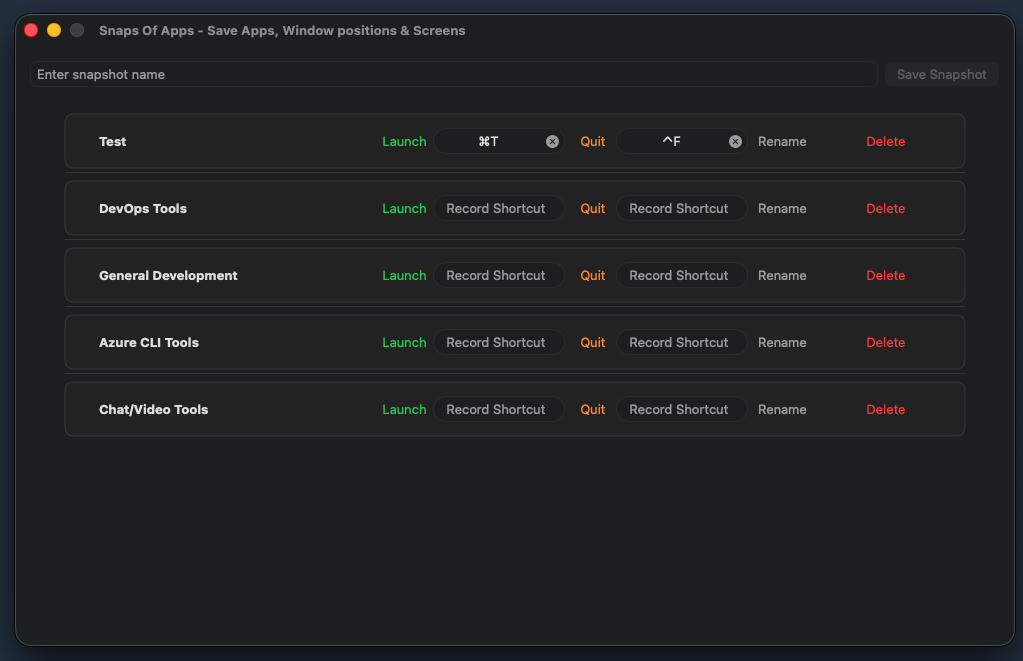Delete the Azure CLI Tools snapshot
Screen dimensions: 1023x661
(885, 342)
